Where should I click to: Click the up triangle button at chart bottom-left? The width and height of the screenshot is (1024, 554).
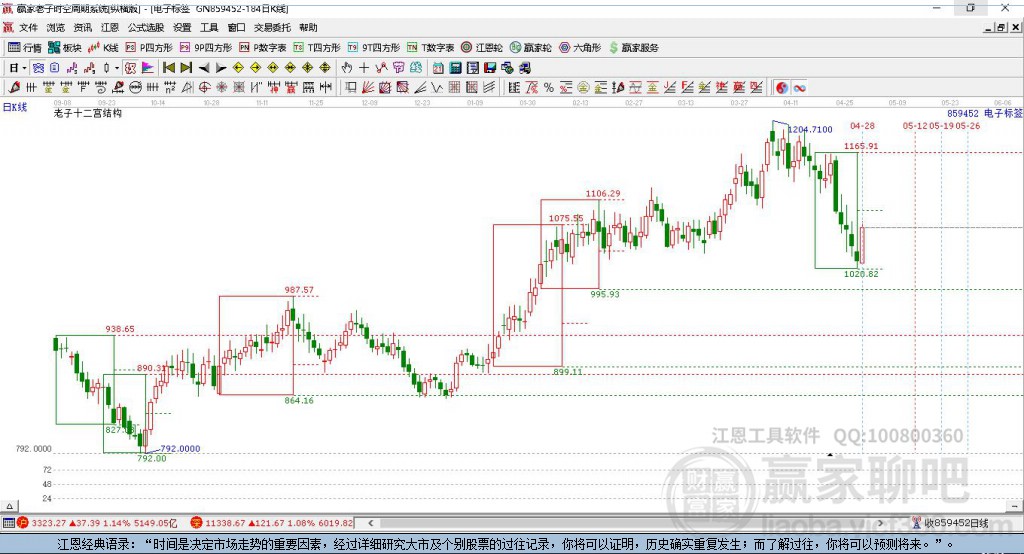[9, 506]
